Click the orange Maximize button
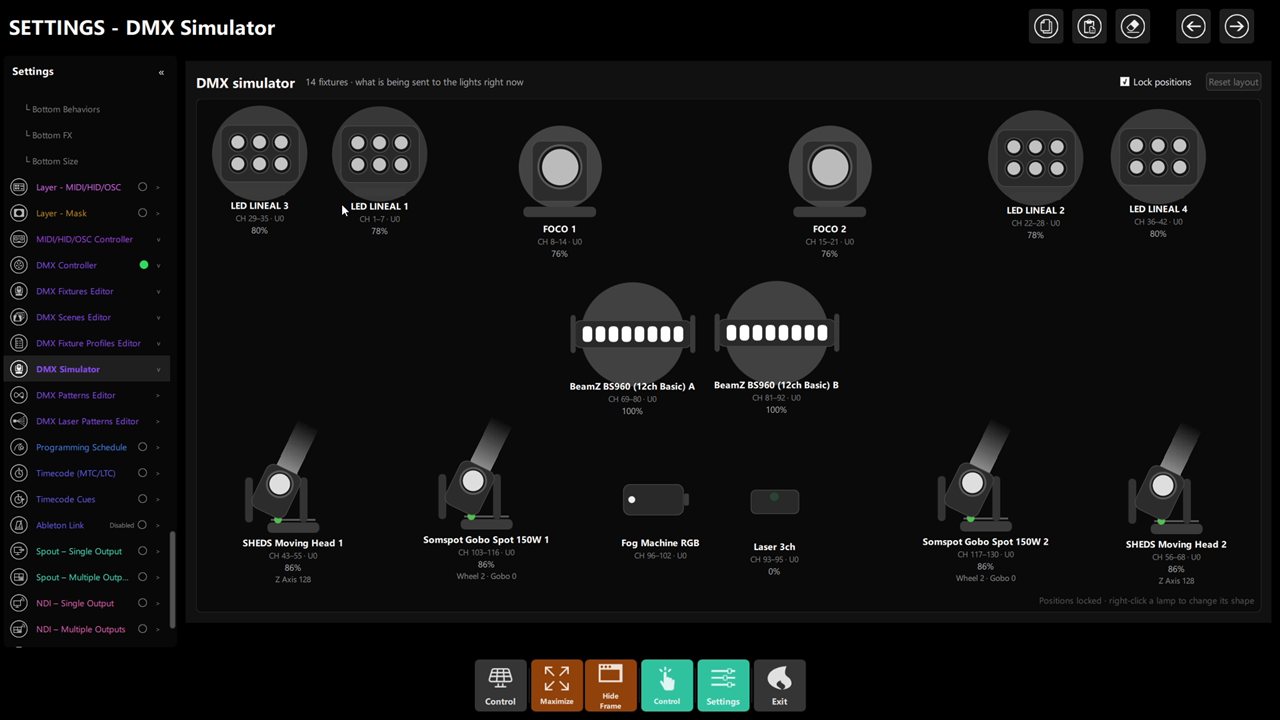Viewport: 1280px width, 720px height. (x=557, y=686)
